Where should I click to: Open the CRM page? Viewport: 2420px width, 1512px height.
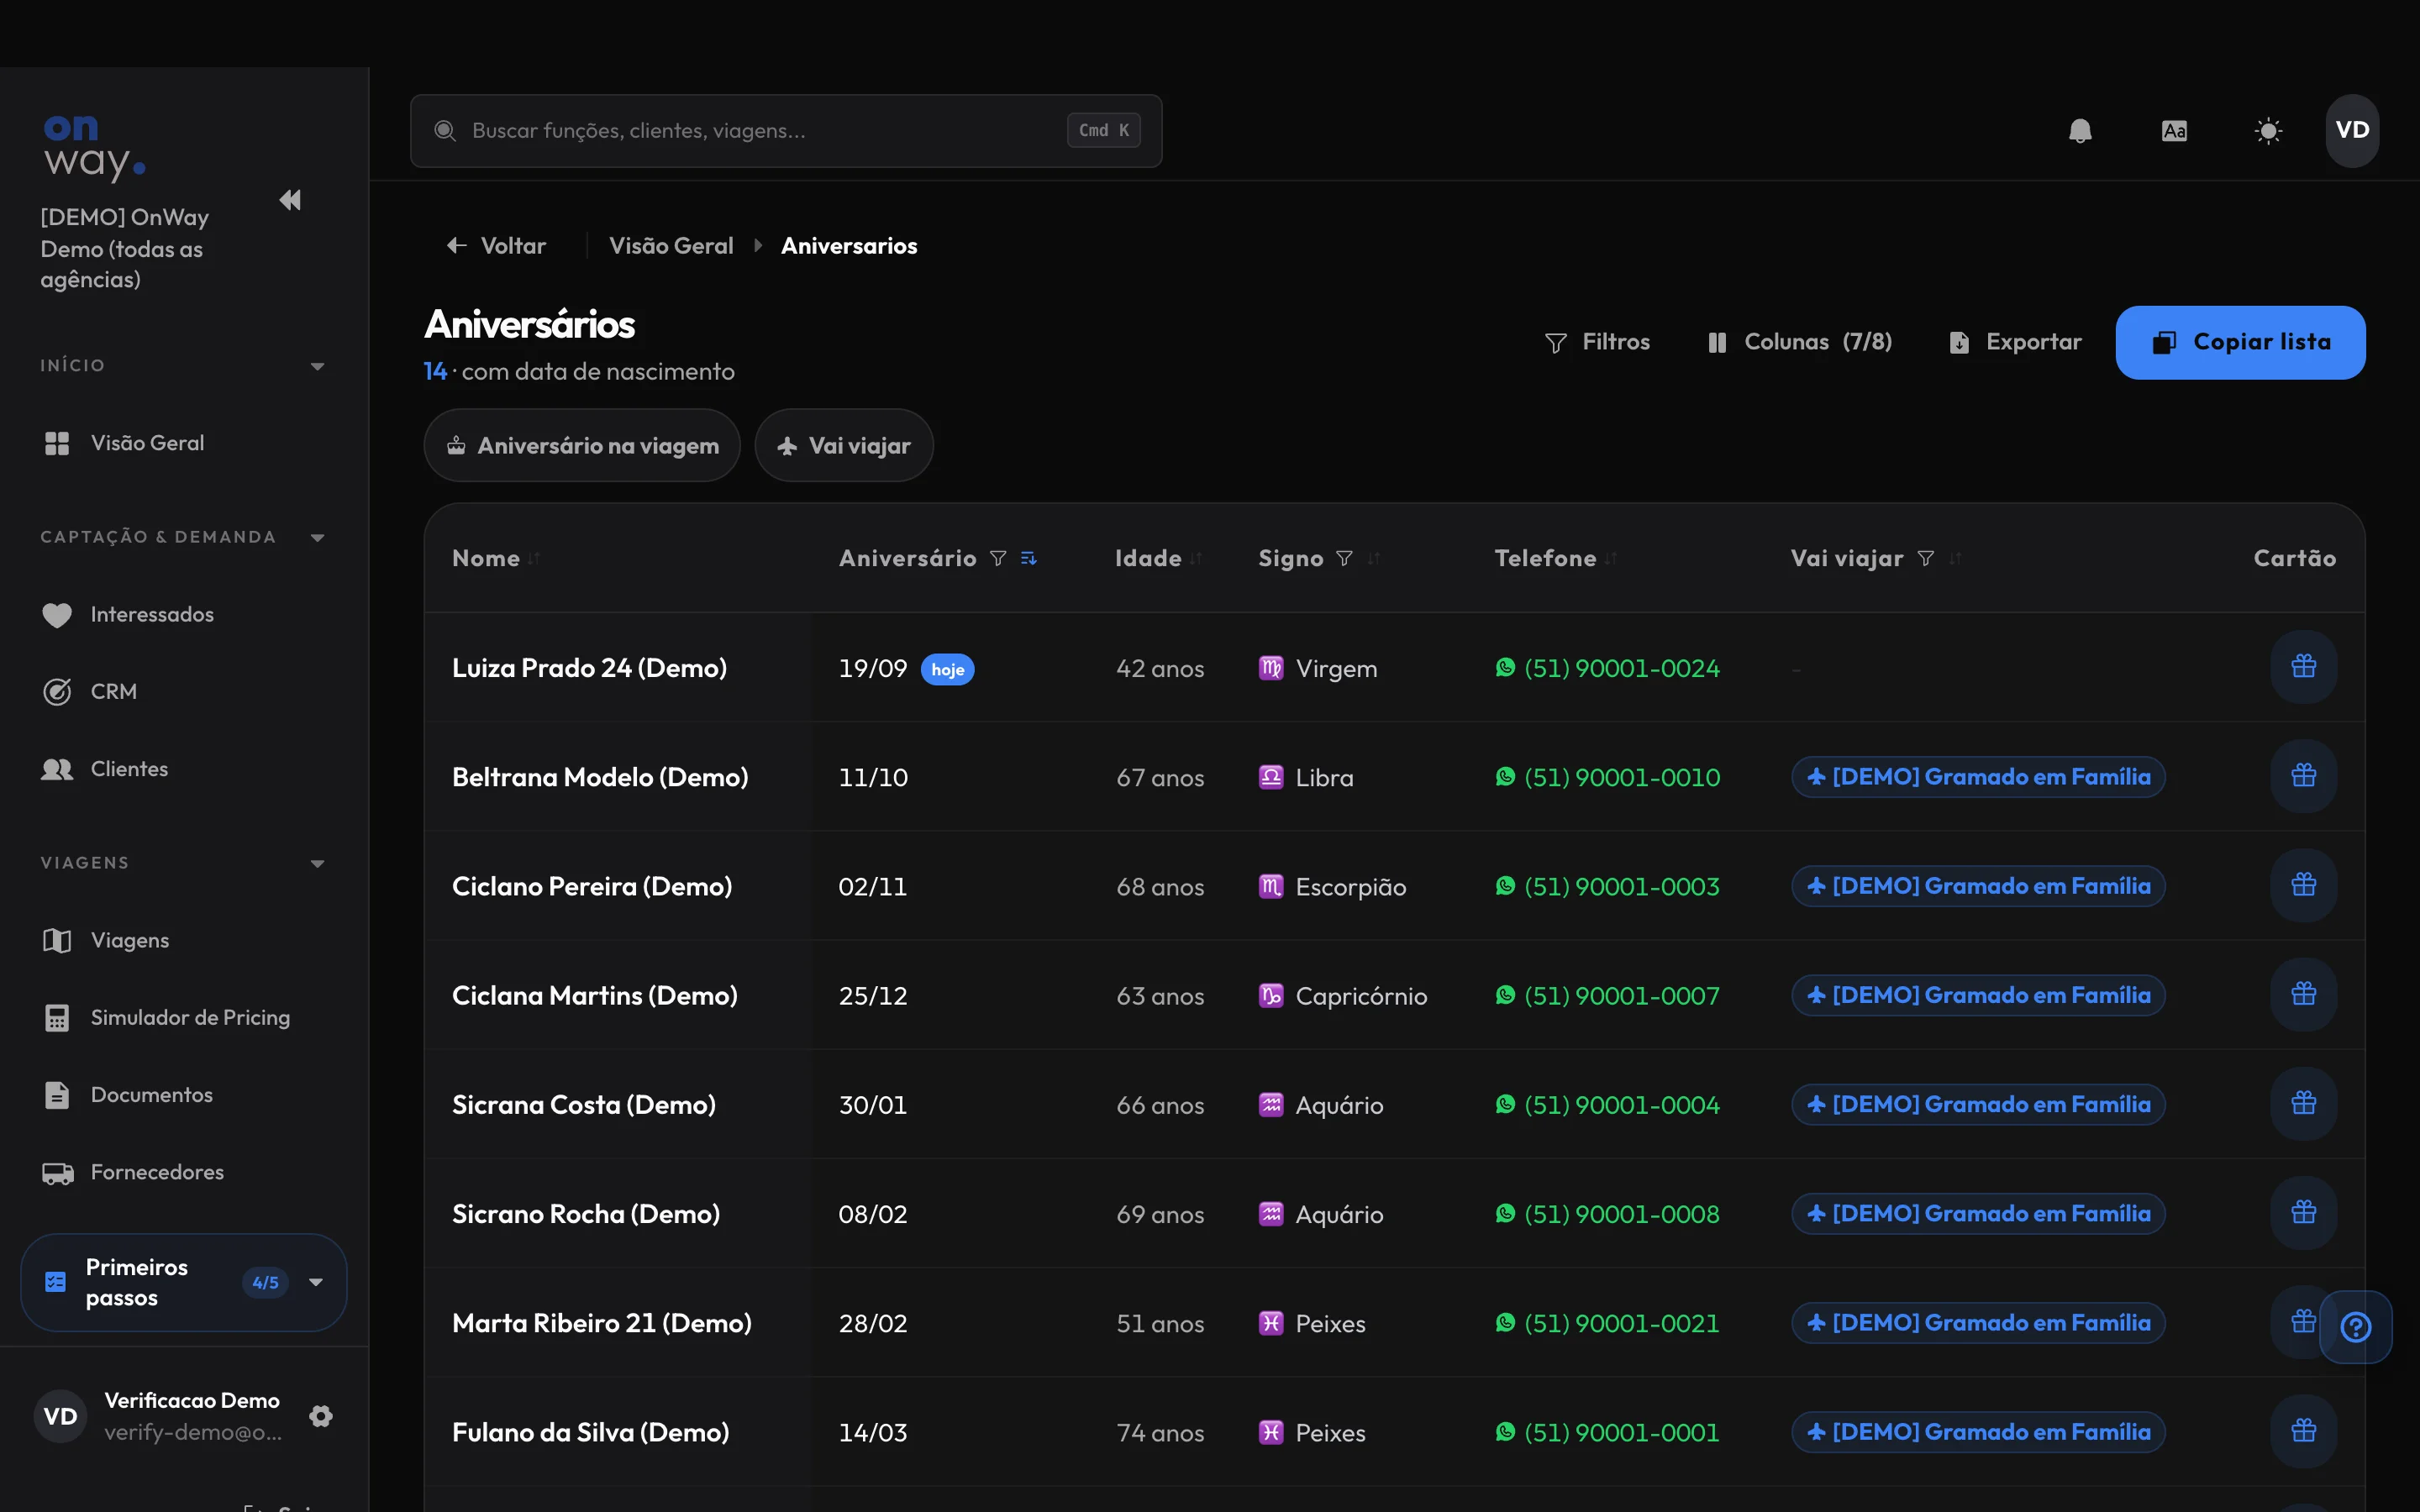[184, 692]
